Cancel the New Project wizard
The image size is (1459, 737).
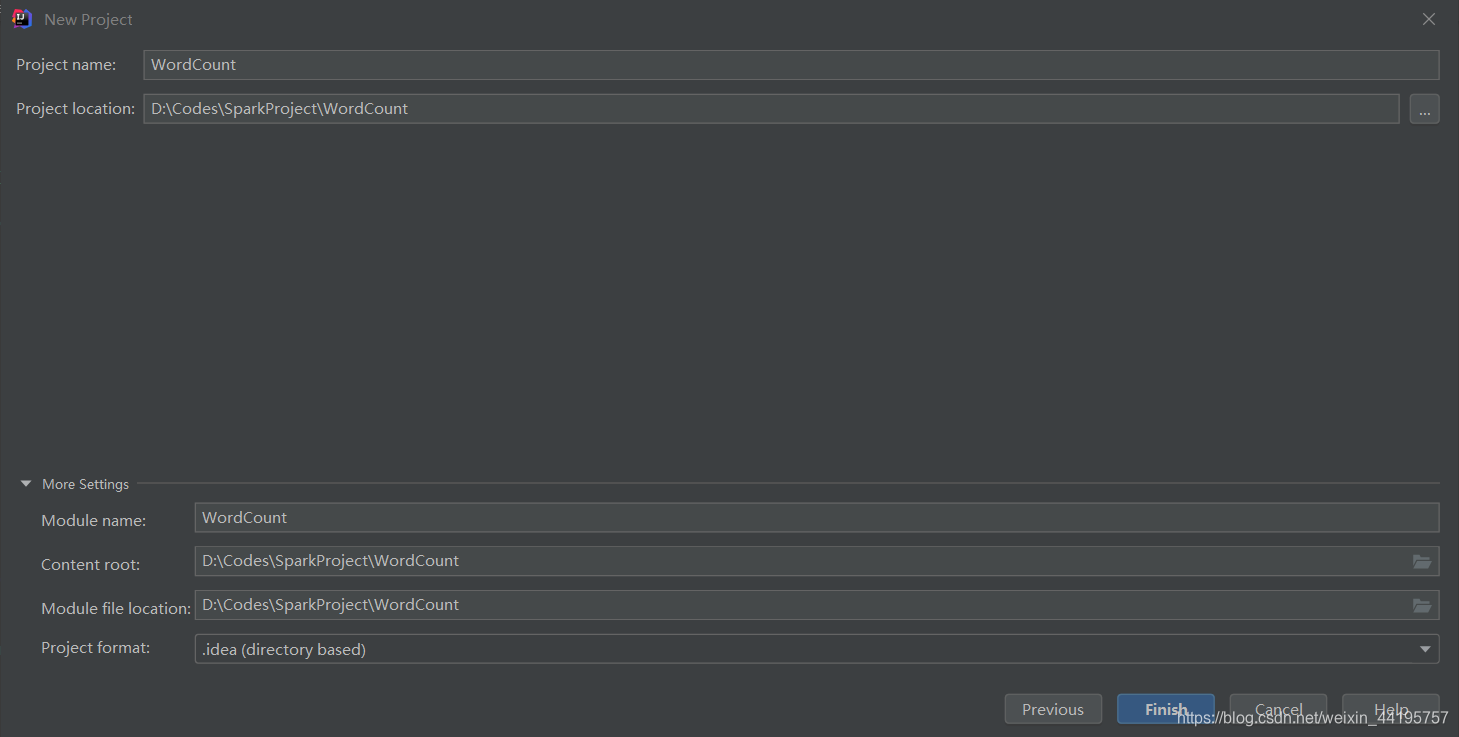pyautogui.click(x=1278, y=709)
